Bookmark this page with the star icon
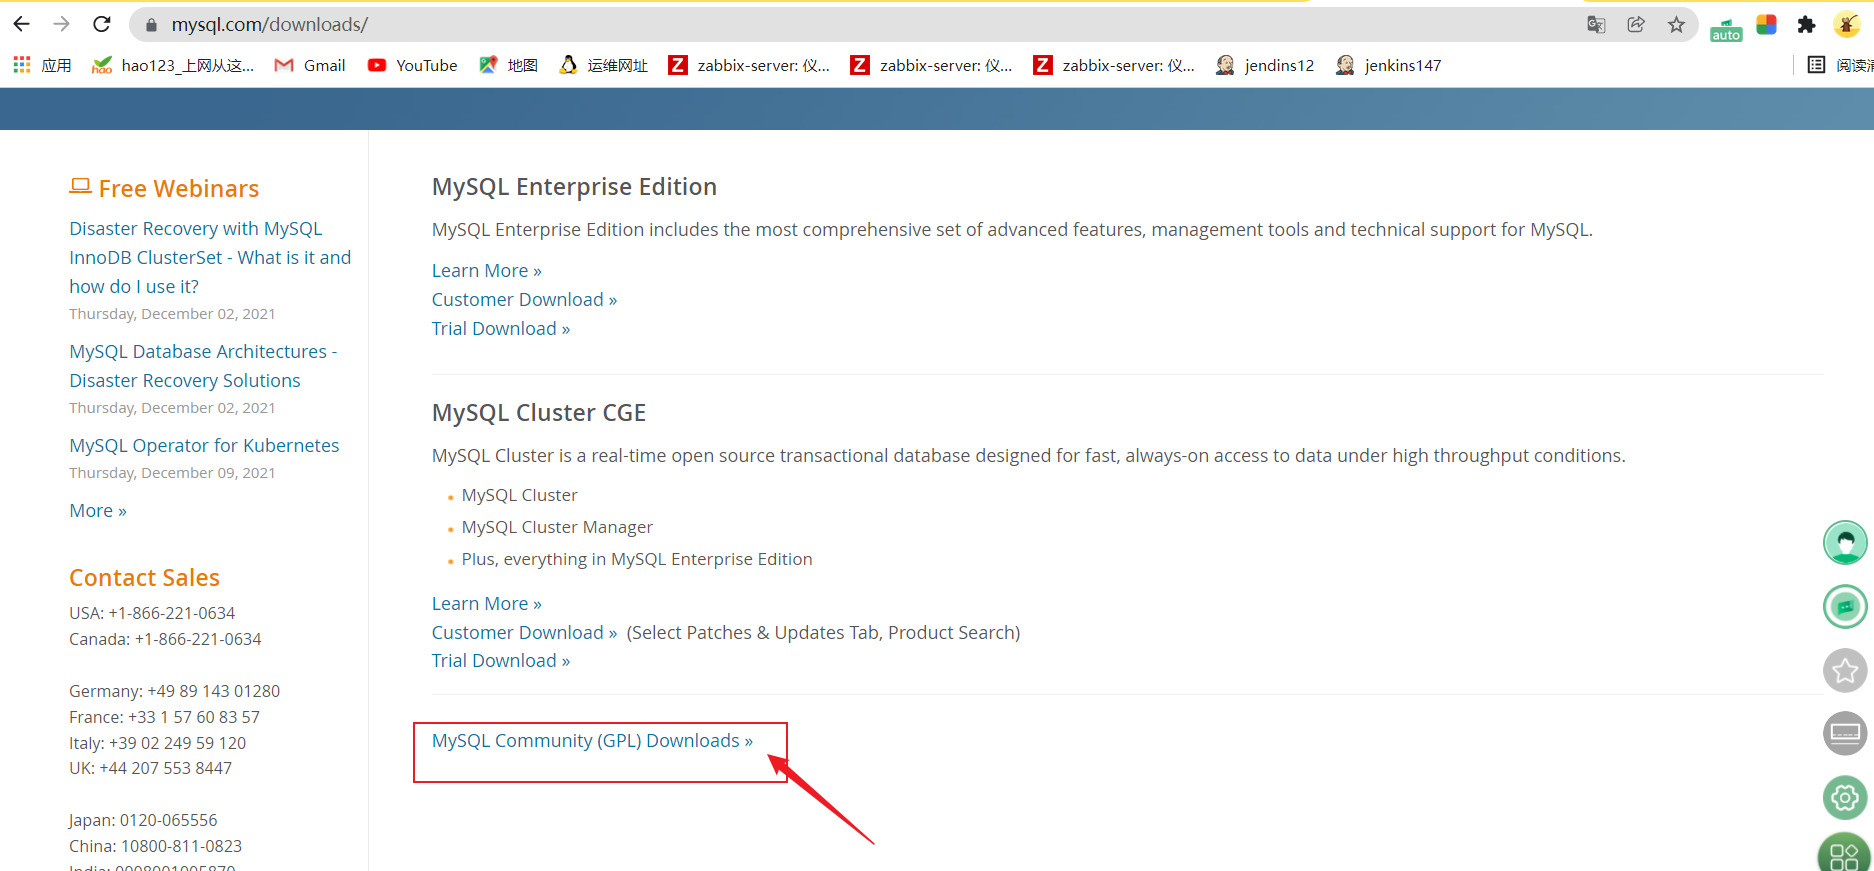 pyautogui.click(x=1676, y=24)
